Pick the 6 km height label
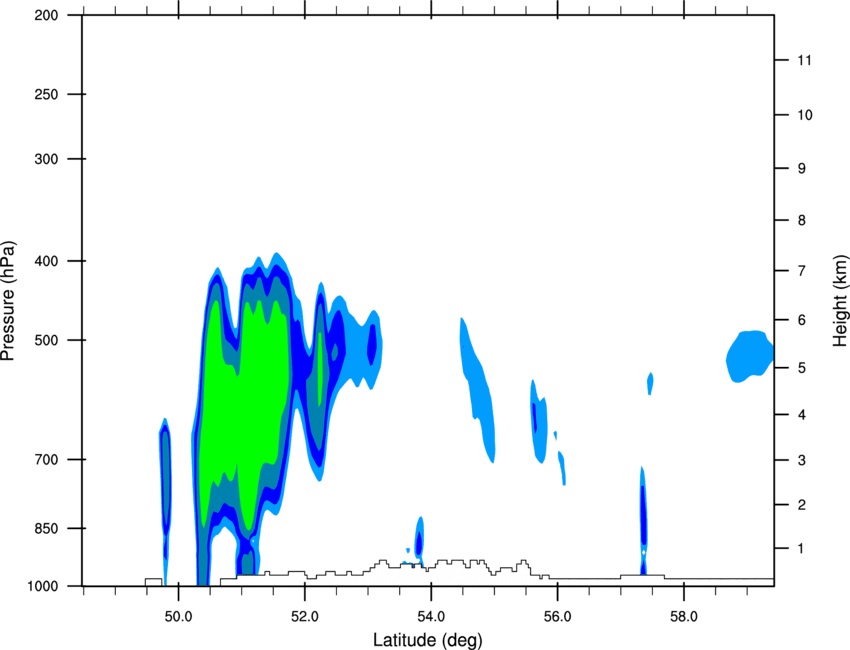Screen dimensions: 850x650 [x=802, y=320]
